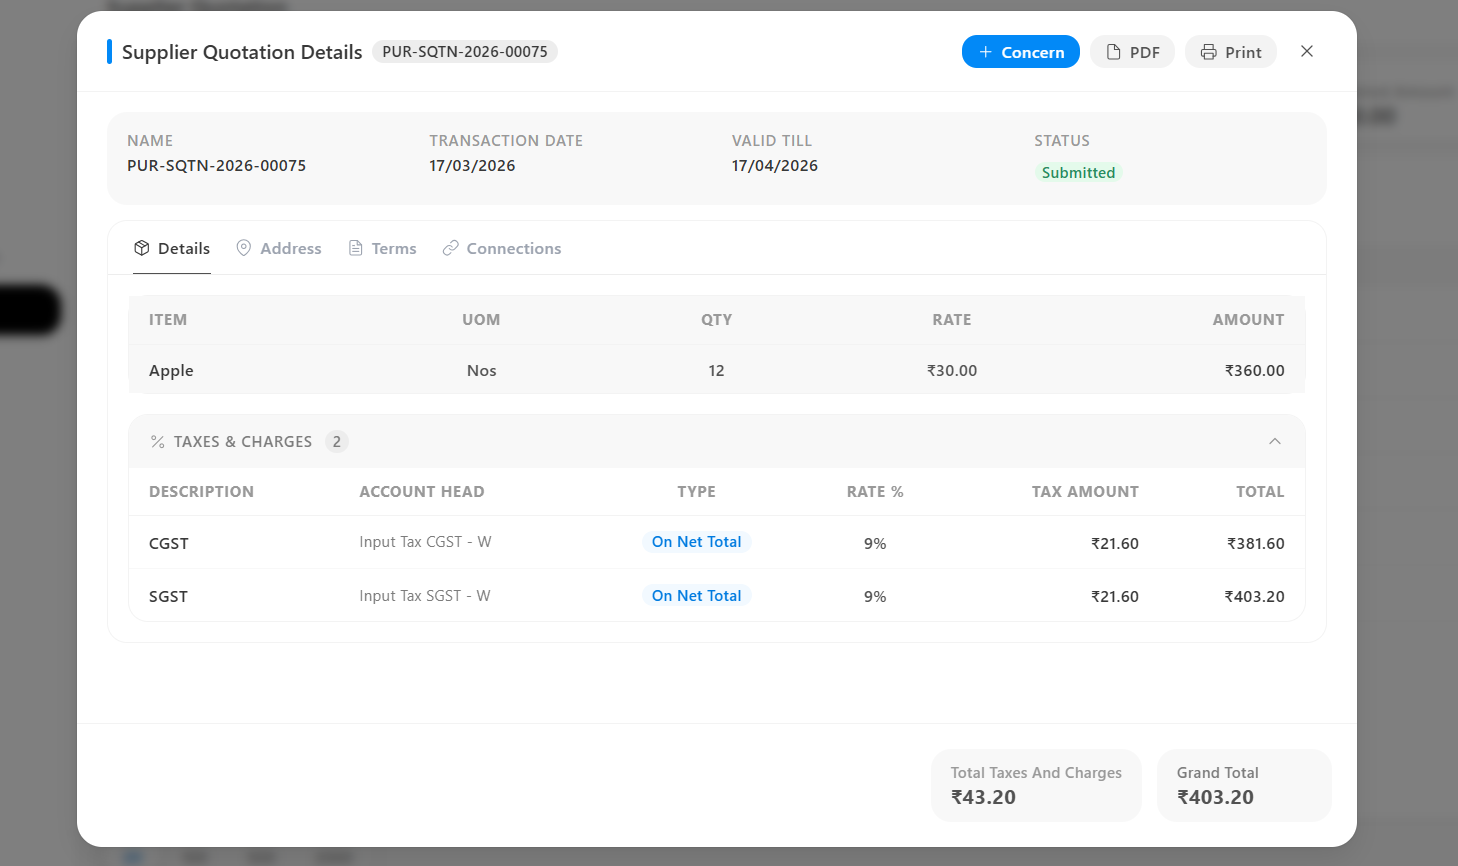
Task: Click the Total Taxes And Charges ₹43.20 card
Action: point(1036,785)
